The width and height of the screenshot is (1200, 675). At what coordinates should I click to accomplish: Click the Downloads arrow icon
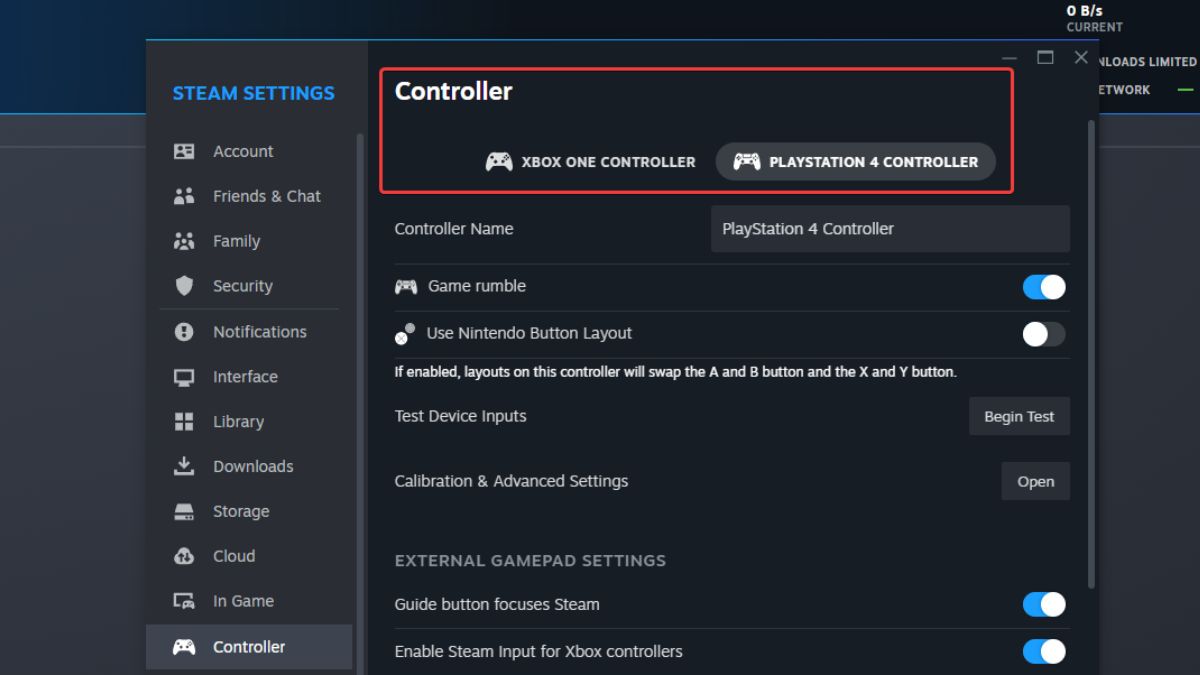click(185, 466)
